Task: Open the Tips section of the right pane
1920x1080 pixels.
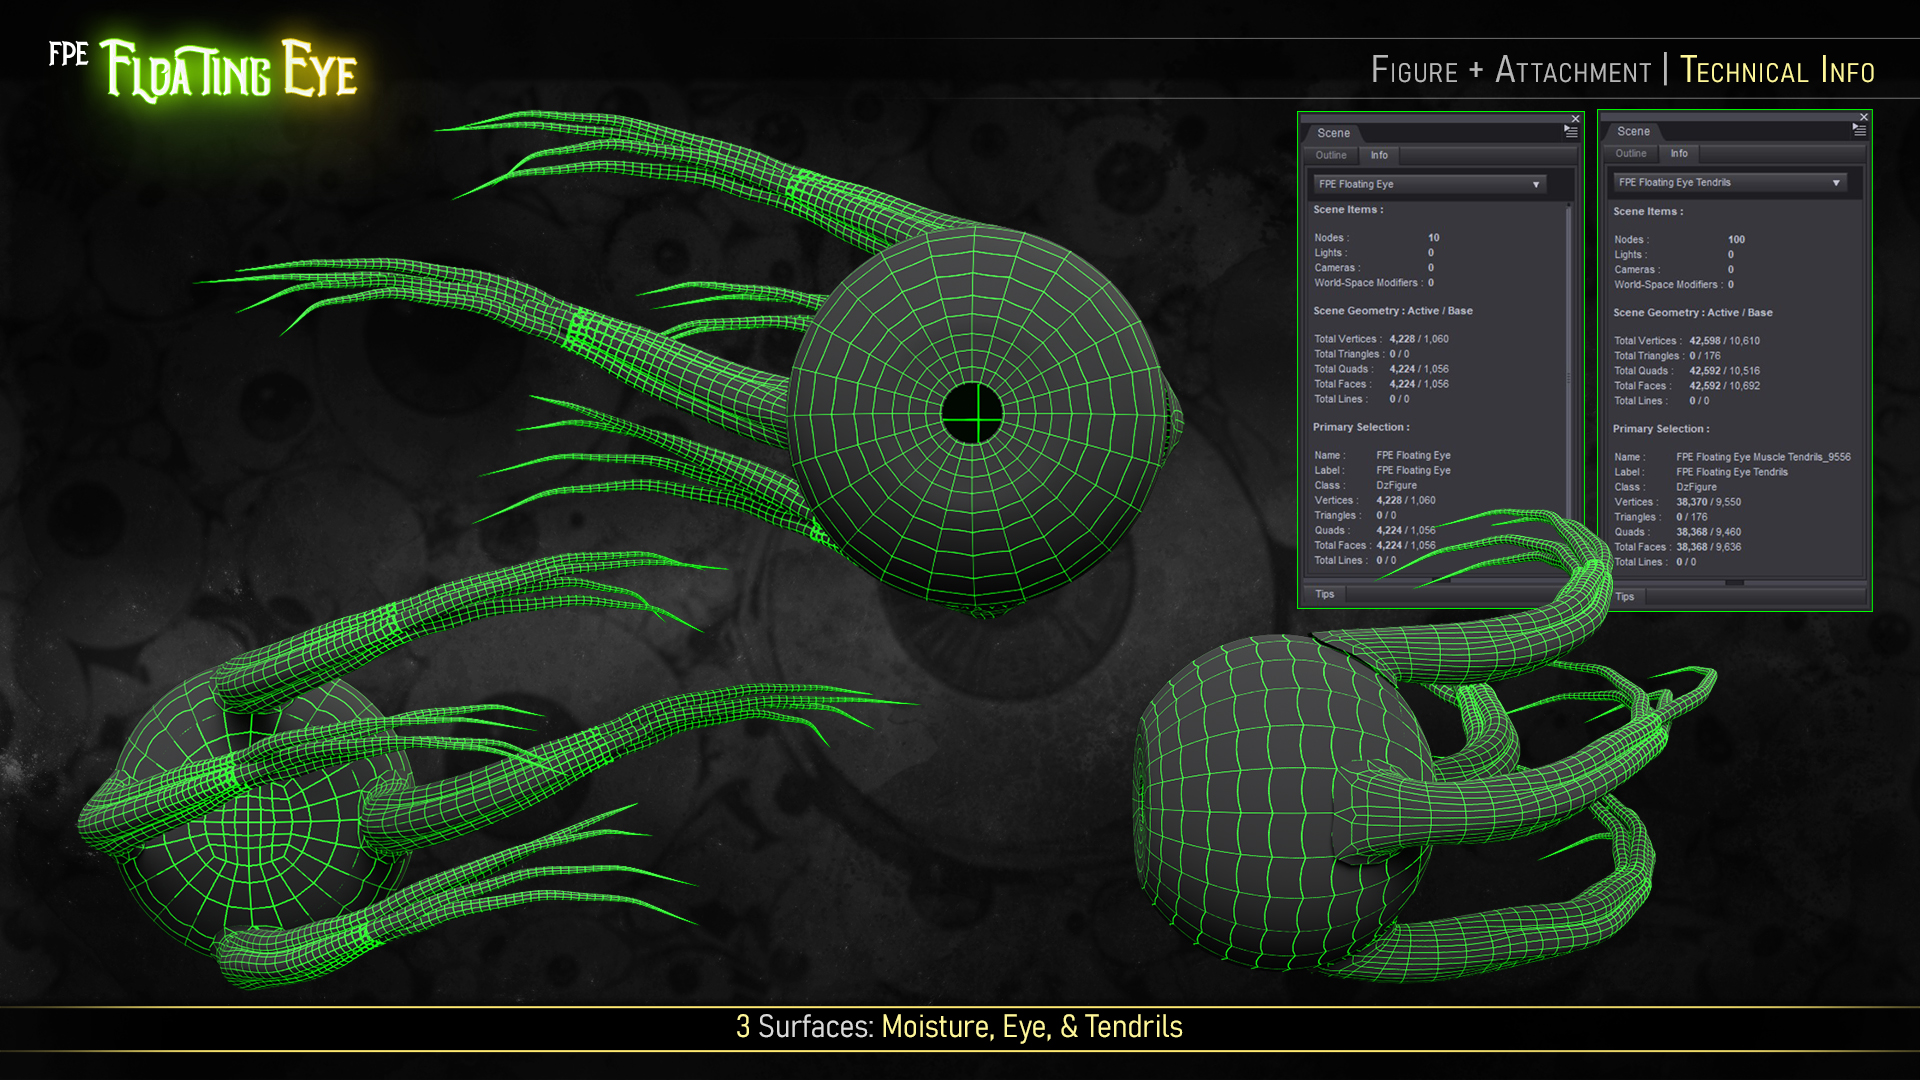Action: point(1625,596)
